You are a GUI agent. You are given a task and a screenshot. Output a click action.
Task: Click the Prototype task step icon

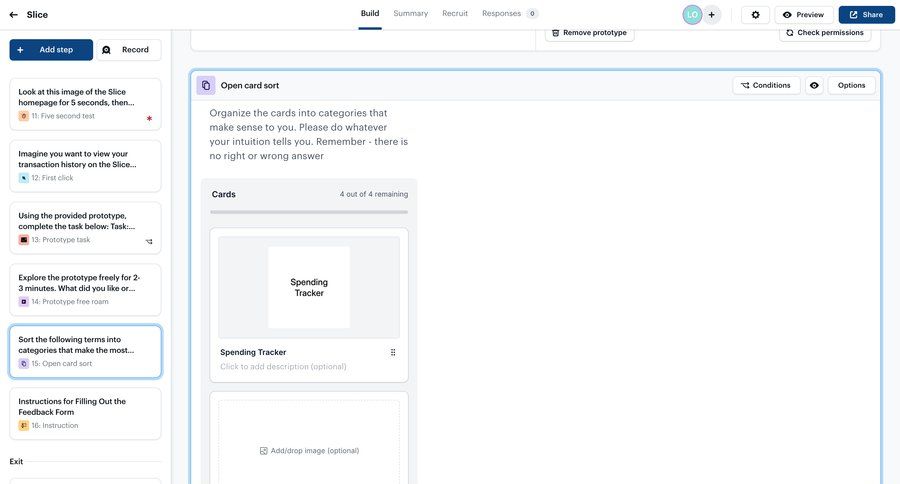click(x=24, y=240)
